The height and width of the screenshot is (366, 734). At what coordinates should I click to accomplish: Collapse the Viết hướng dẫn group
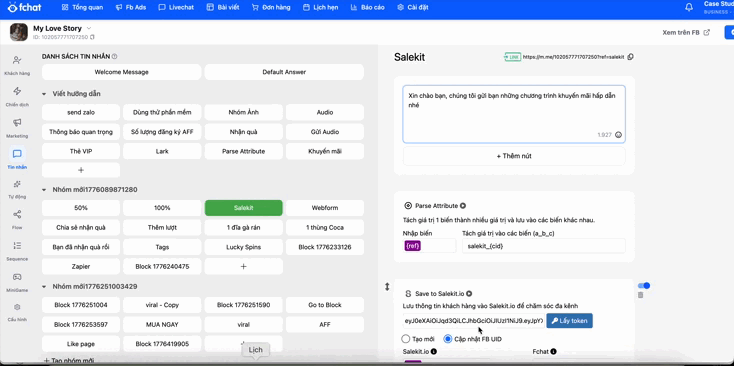coord(44,94)
